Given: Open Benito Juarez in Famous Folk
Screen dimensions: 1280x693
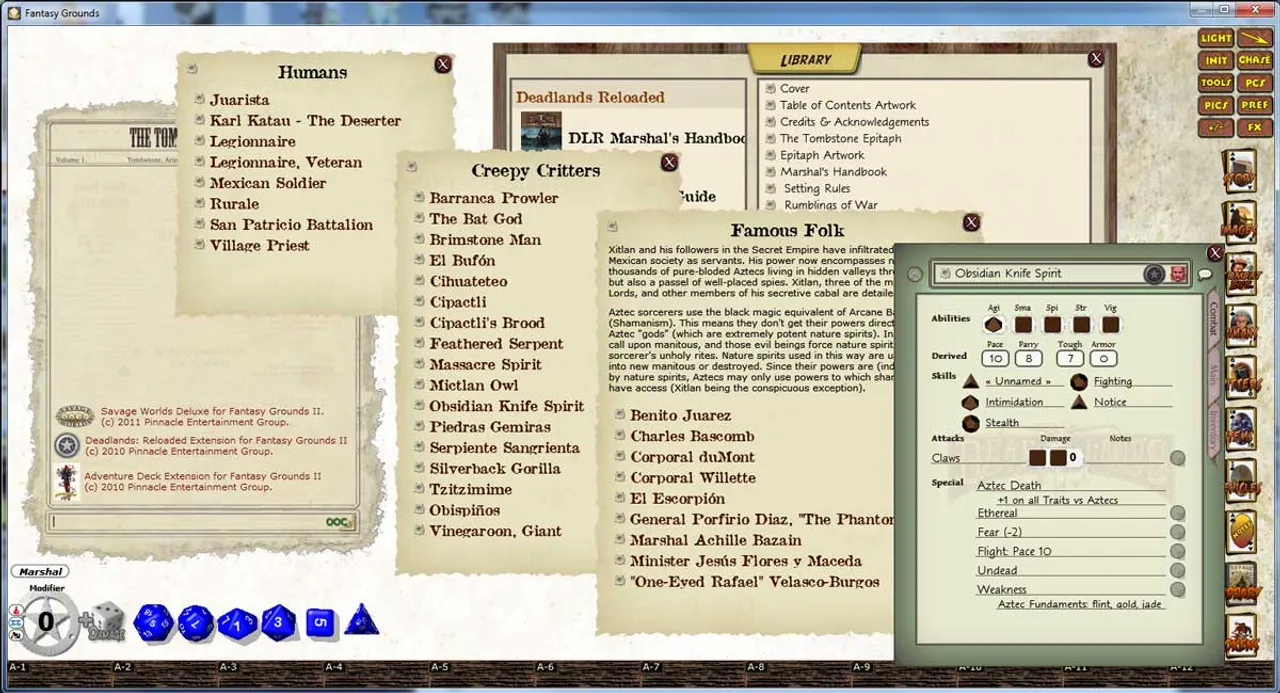Looking at the screenshot, I should click(x=680, y=415).
